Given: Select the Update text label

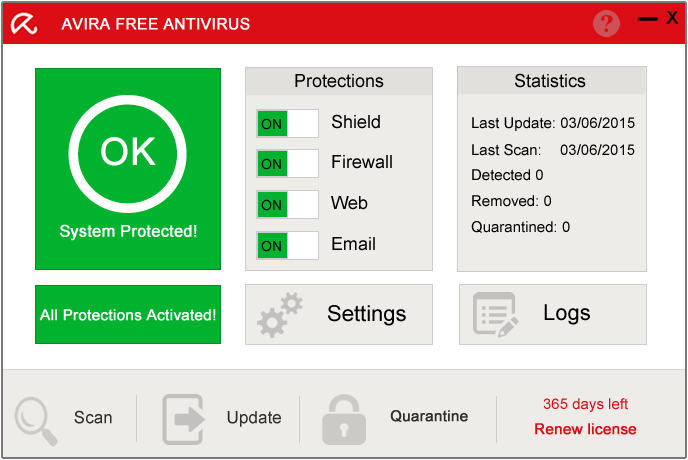Looking at the screenshot, I should [x=254, y=417].
